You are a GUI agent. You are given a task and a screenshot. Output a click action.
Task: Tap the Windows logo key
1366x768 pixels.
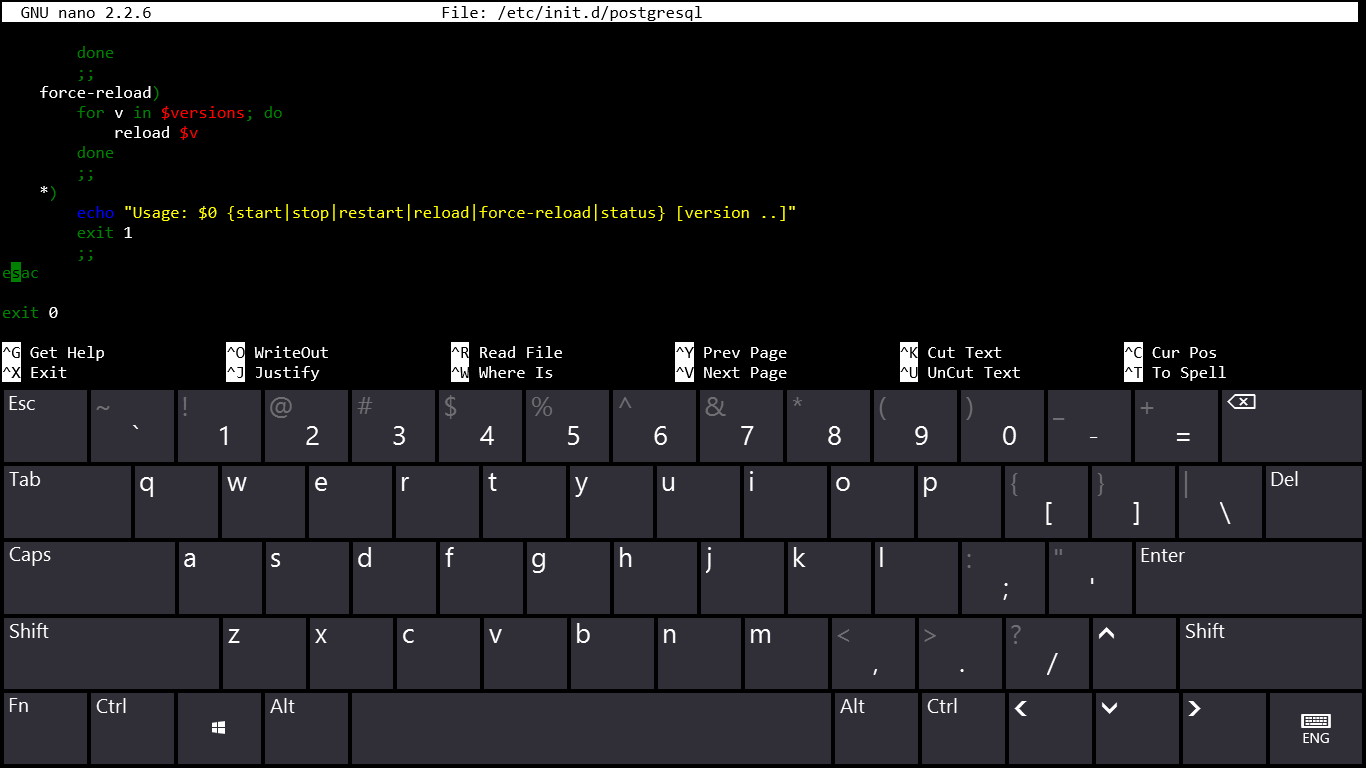tap(219, 728)
